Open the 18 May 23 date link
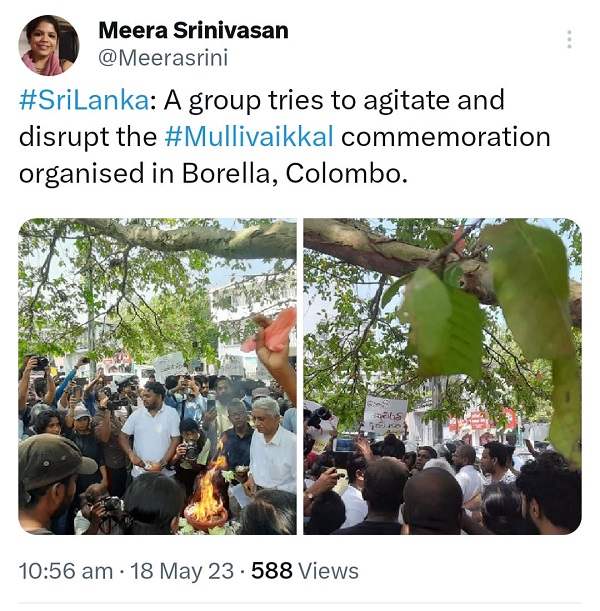Viewport: 600px width, 611px height. 182,571
